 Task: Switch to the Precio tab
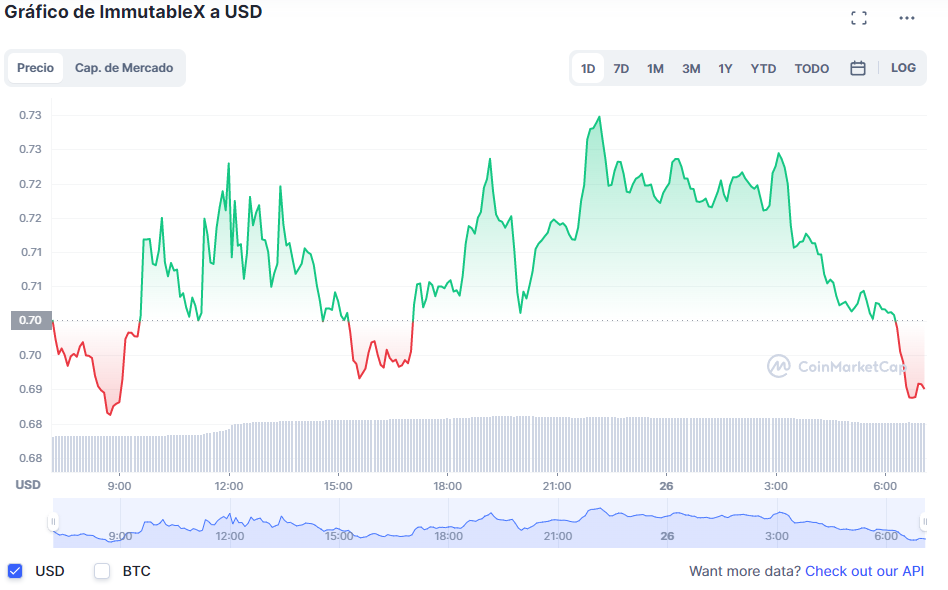click(35, 68)
